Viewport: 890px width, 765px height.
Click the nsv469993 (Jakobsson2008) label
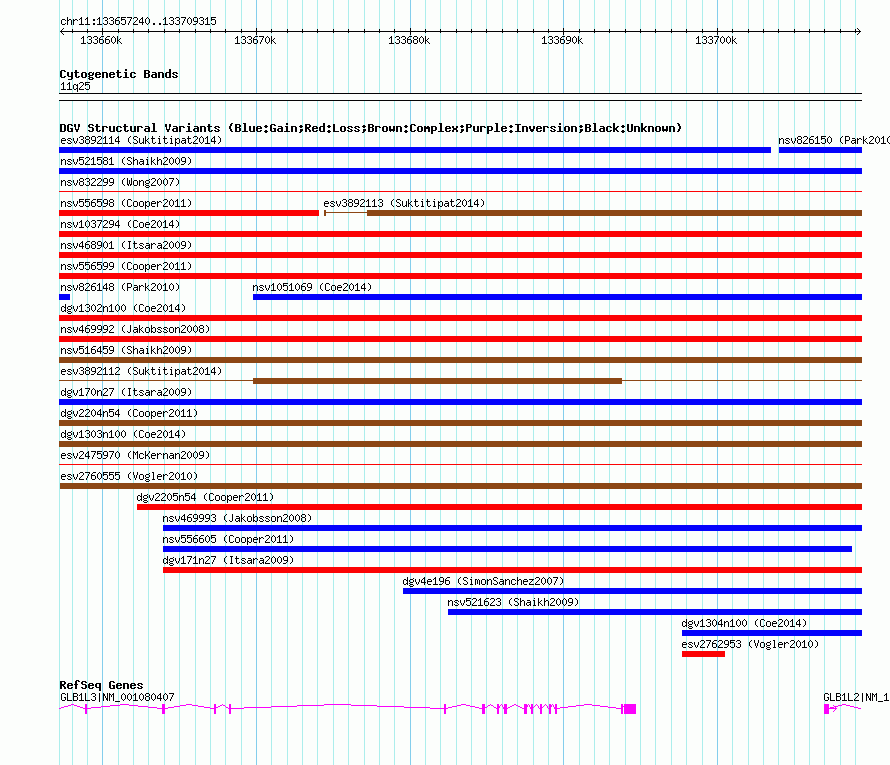click(237, 518)
